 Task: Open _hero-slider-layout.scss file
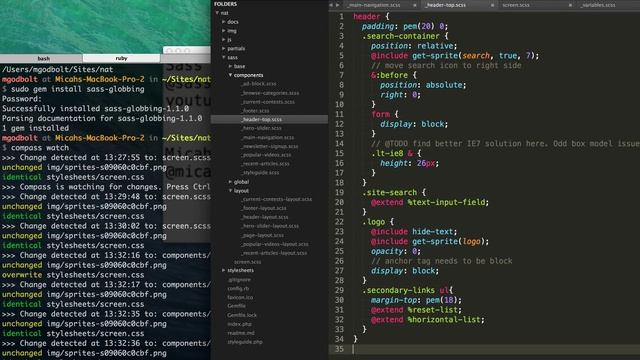tap(270, 226)
